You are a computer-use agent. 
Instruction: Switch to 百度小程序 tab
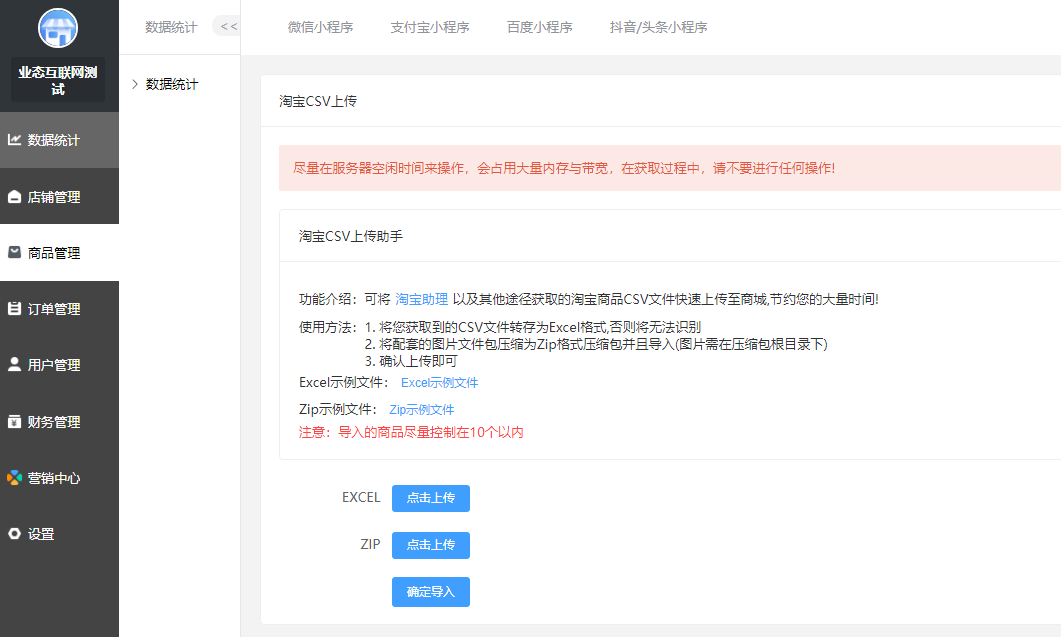[539, 27]
